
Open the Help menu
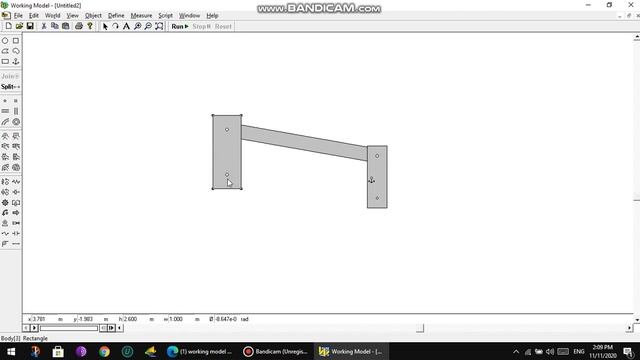tap(212, 16)
